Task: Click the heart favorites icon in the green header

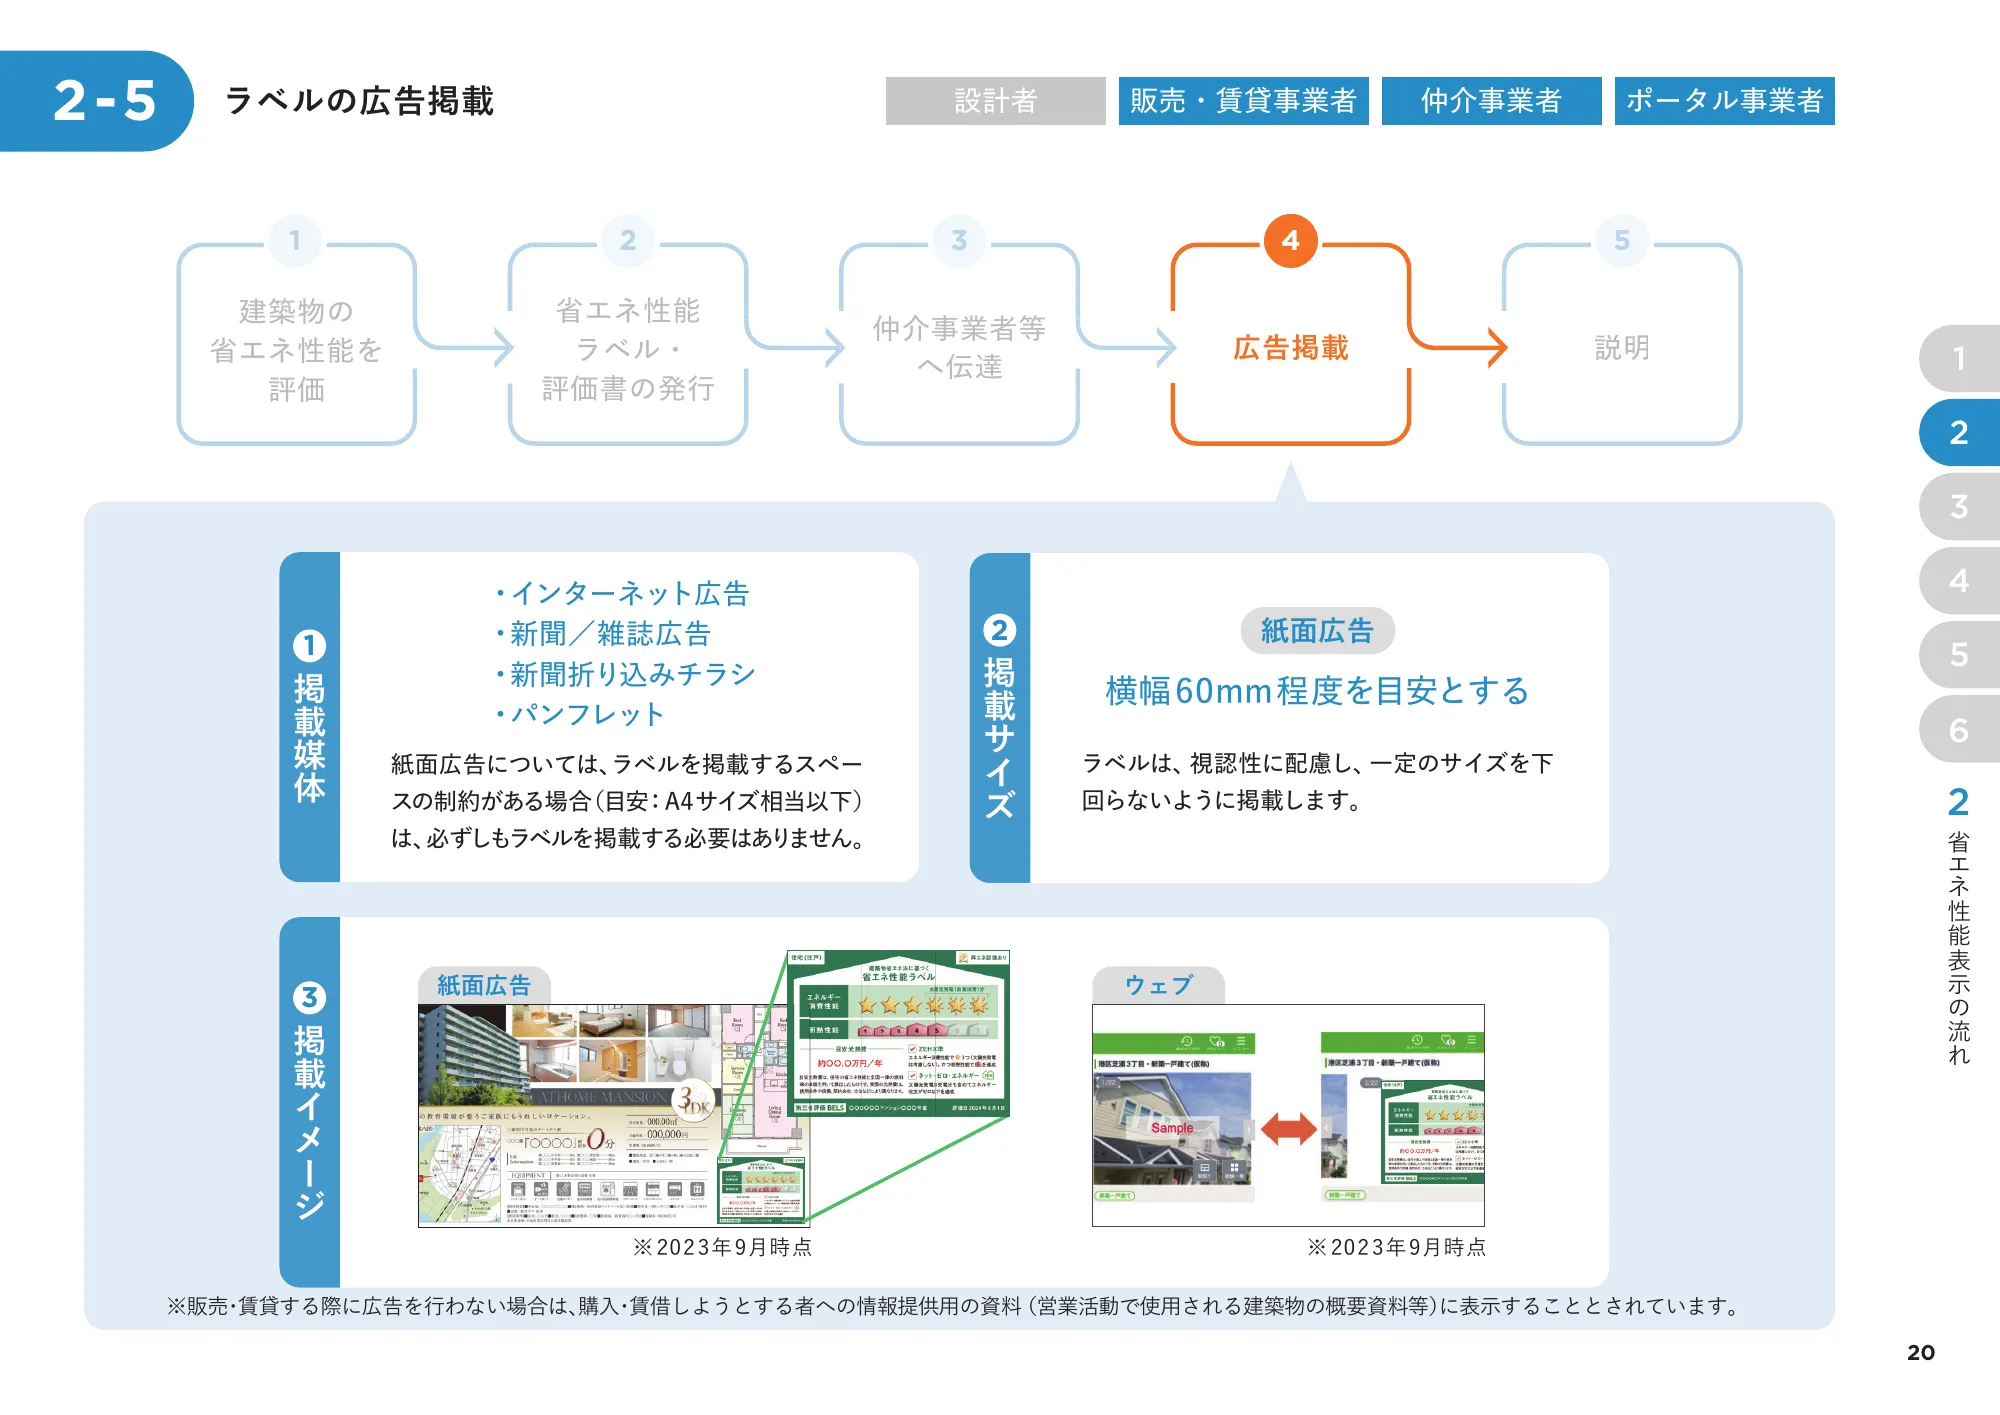Action: coord(1216,1042)
